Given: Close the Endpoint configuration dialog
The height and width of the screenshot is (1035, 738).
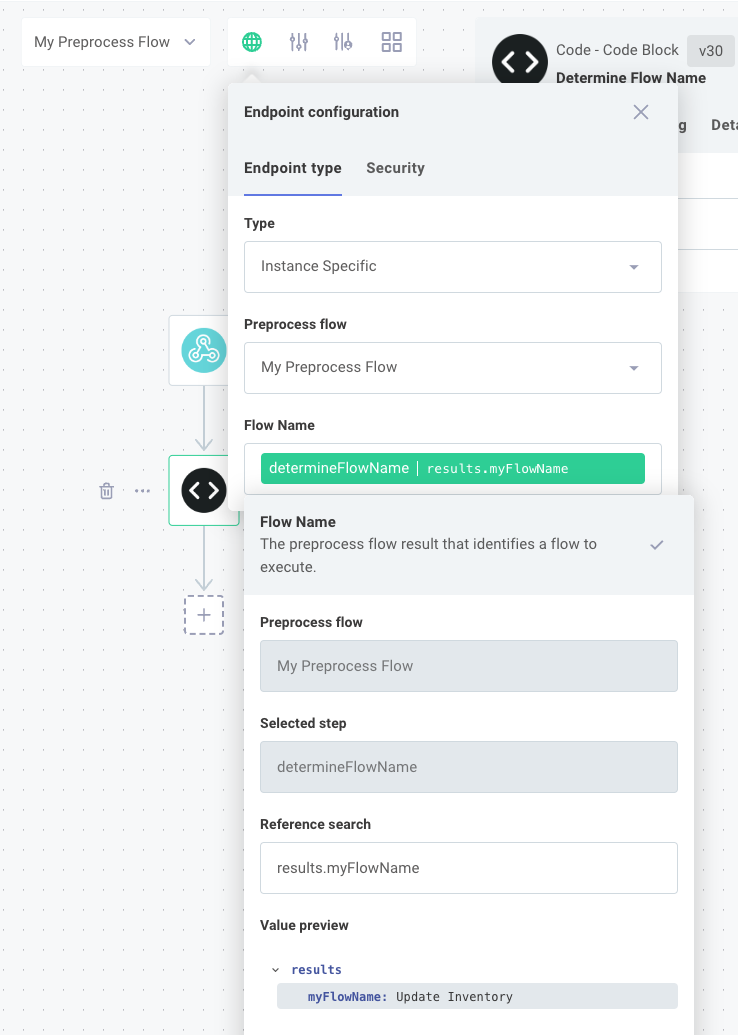Looking at the screenshot, I should point(640,112).
